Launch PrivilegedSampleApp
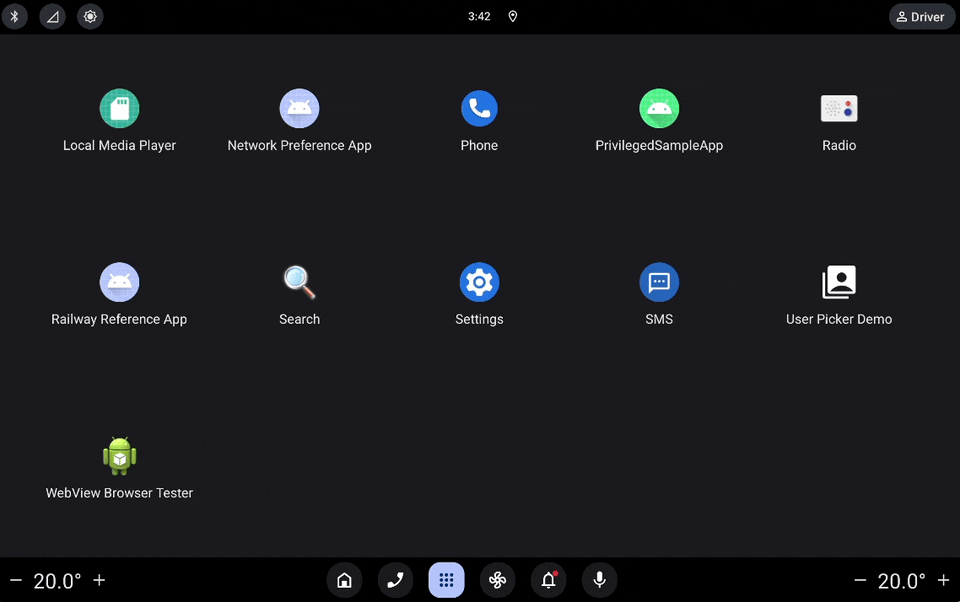 [x=659, y=108]
